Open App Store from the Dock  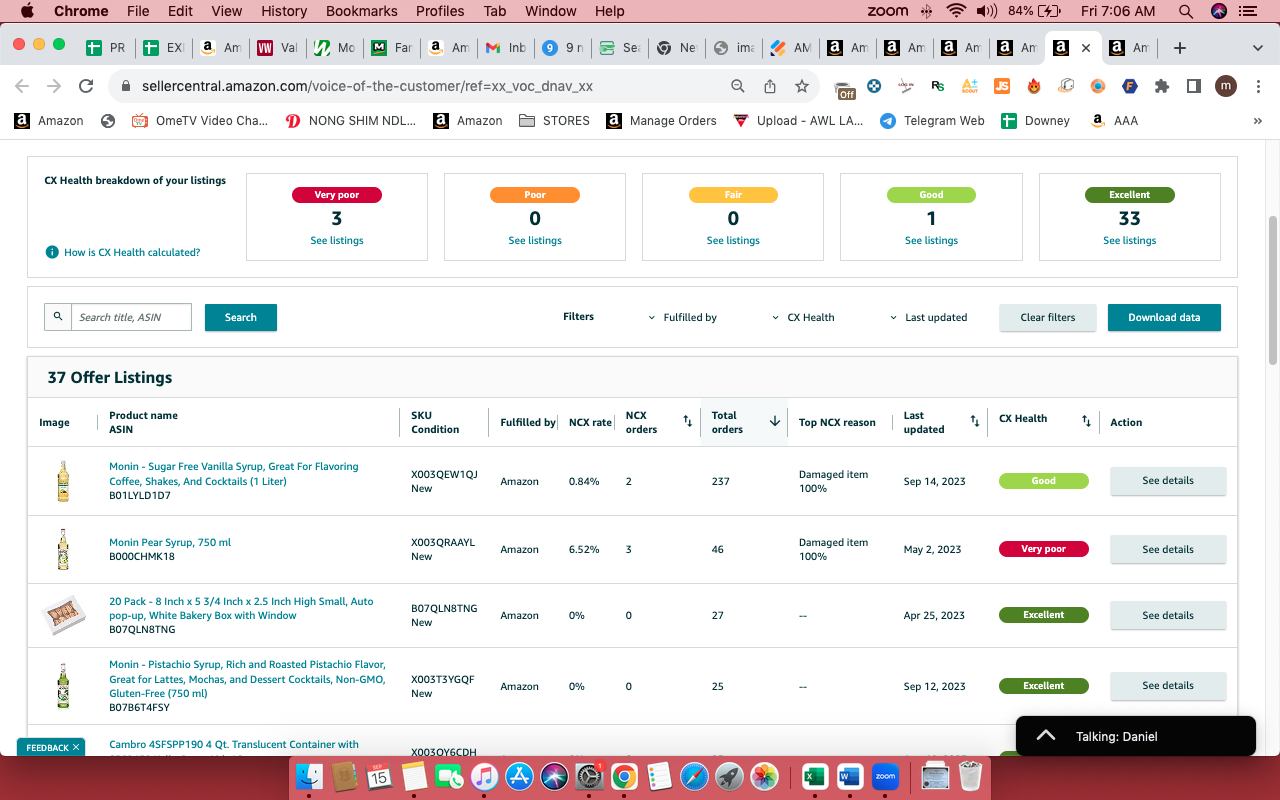coord(519,776)
